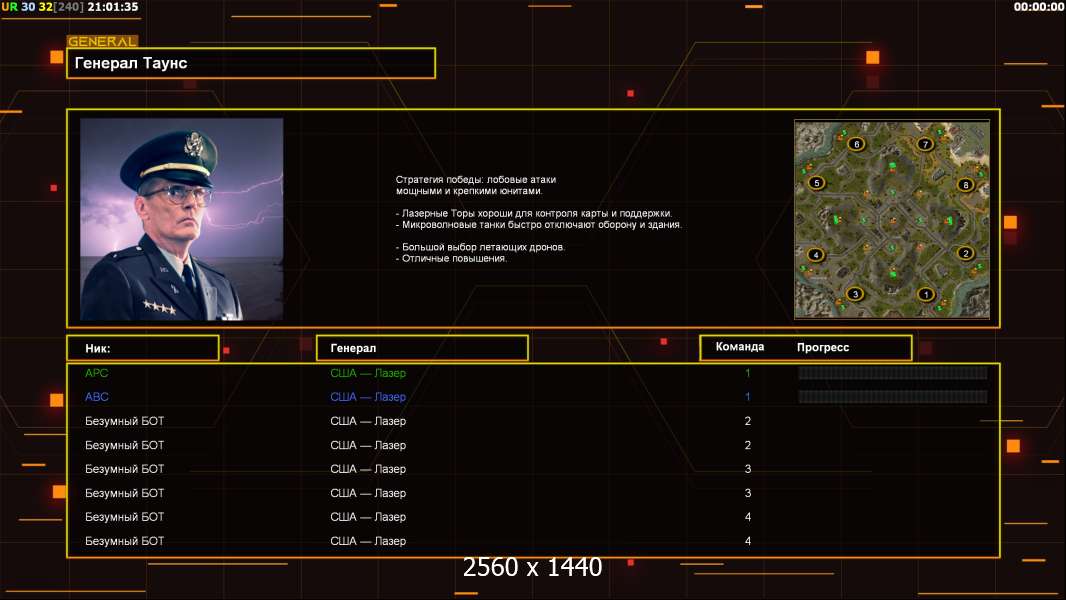Click the first 'Безумный БОТ' row
Viewport: 1066px width, 600px height.
coord(125,421)
